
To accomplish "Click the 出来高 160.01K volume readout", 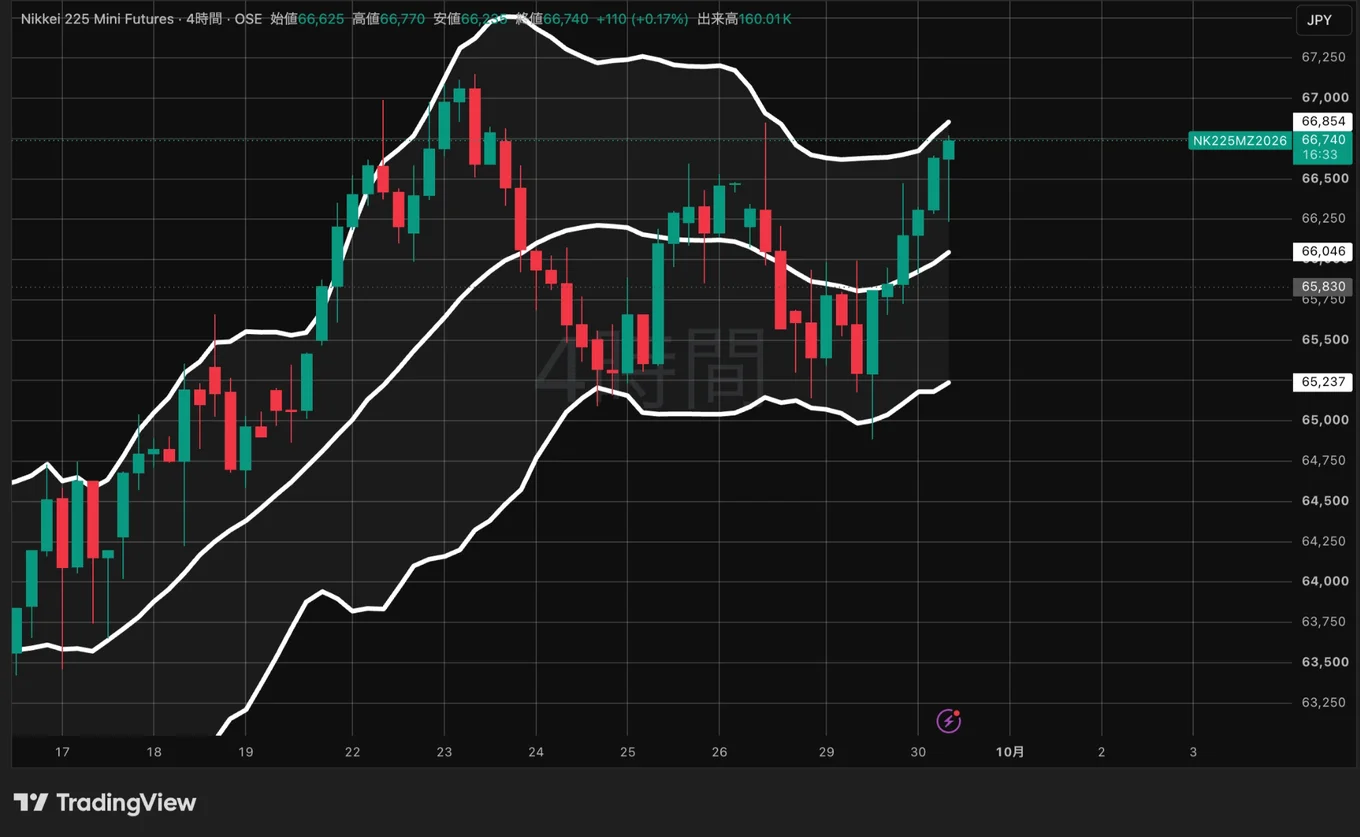I will (743, 19).
